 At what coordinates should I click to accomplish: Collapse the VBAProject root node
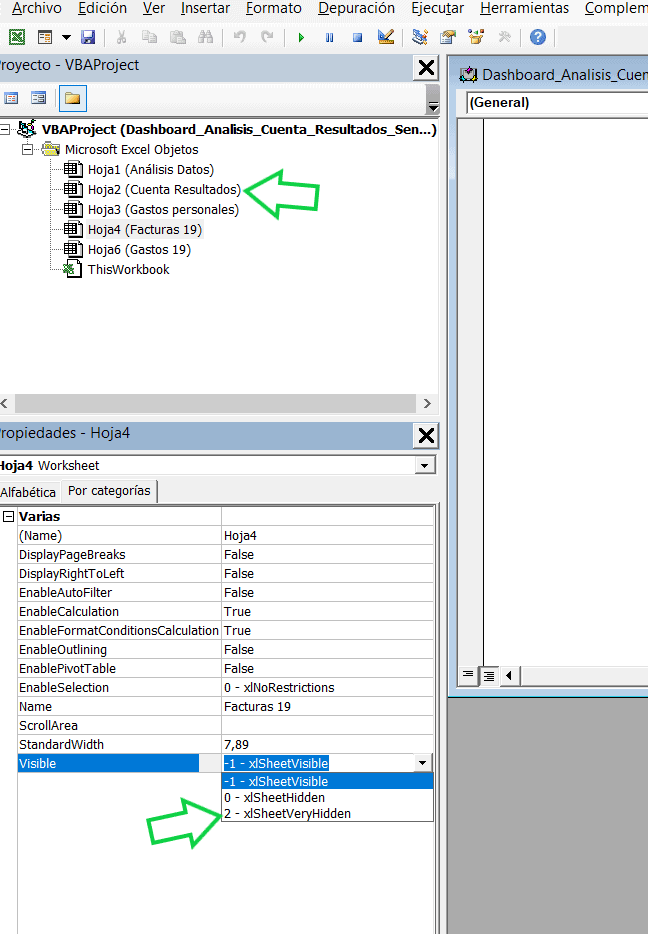click(5, 129)
